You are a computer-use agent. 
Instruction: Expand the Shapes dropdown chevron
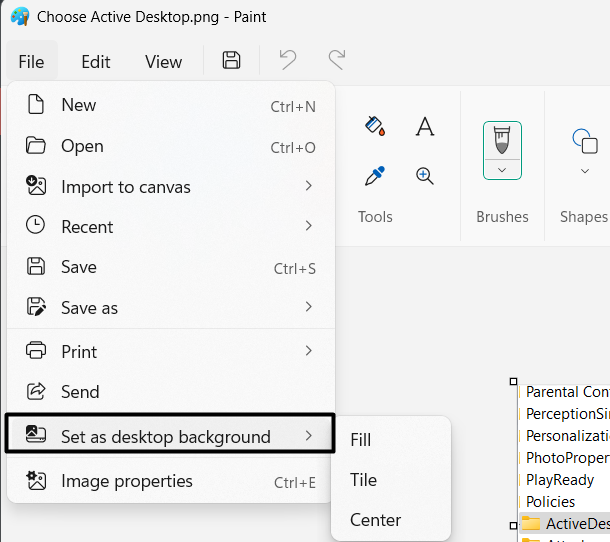pos(585,171)
